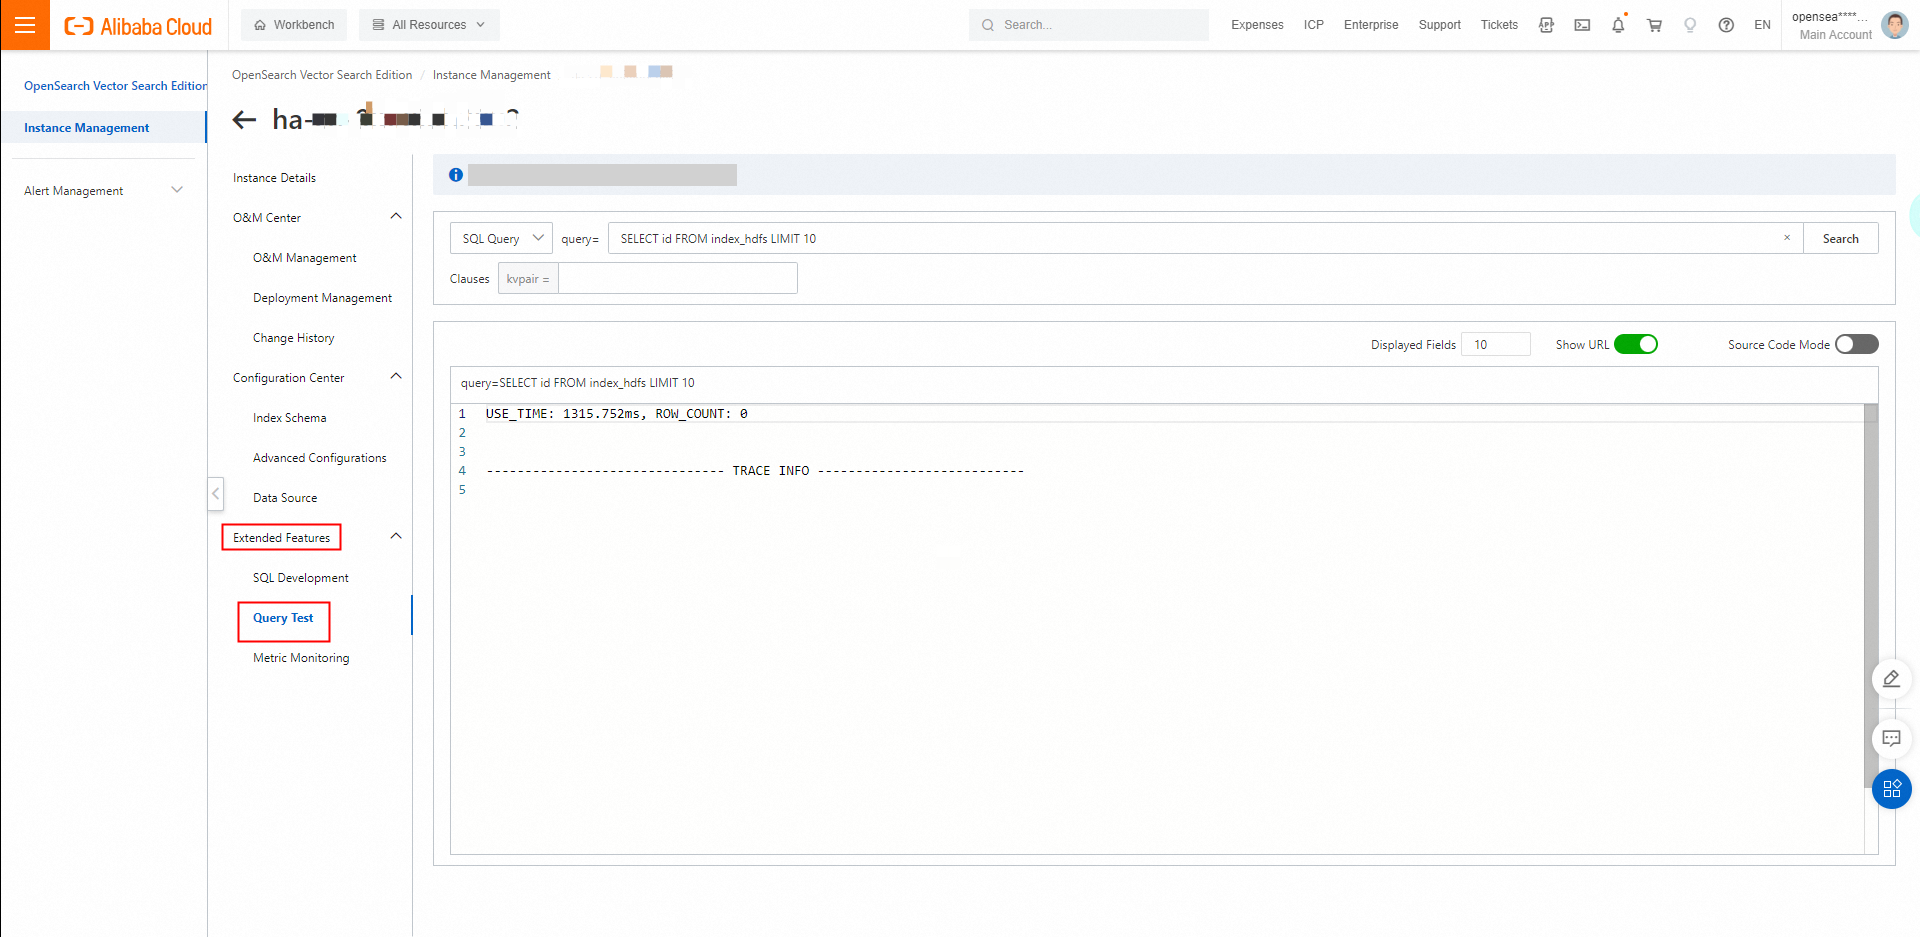Open Advanced Configurations
Image resolution: width=1920 pixels, height=937 pixels.
pos(320,458)
